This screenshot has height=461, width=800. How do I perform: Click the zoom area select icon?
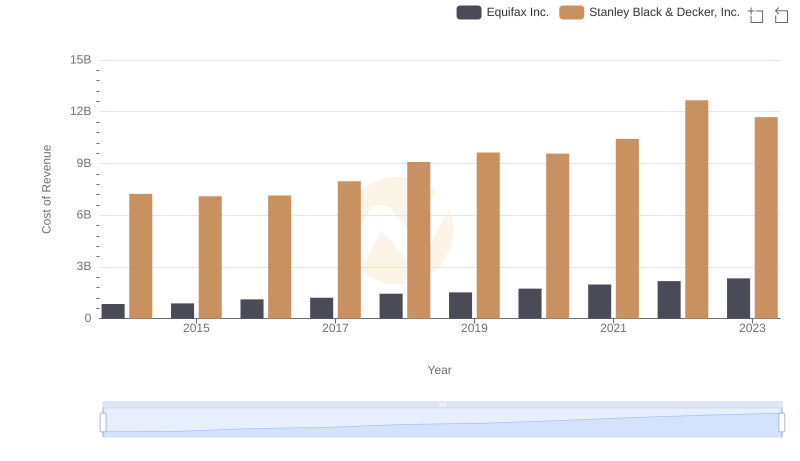756,15
